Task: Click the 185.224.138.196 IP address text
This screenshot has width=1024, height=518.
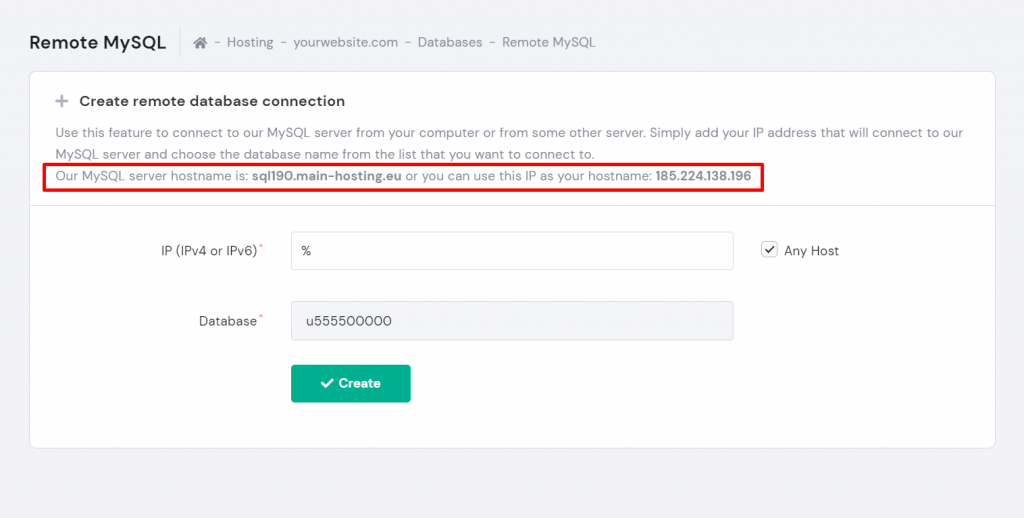Action: pos(703,177)
